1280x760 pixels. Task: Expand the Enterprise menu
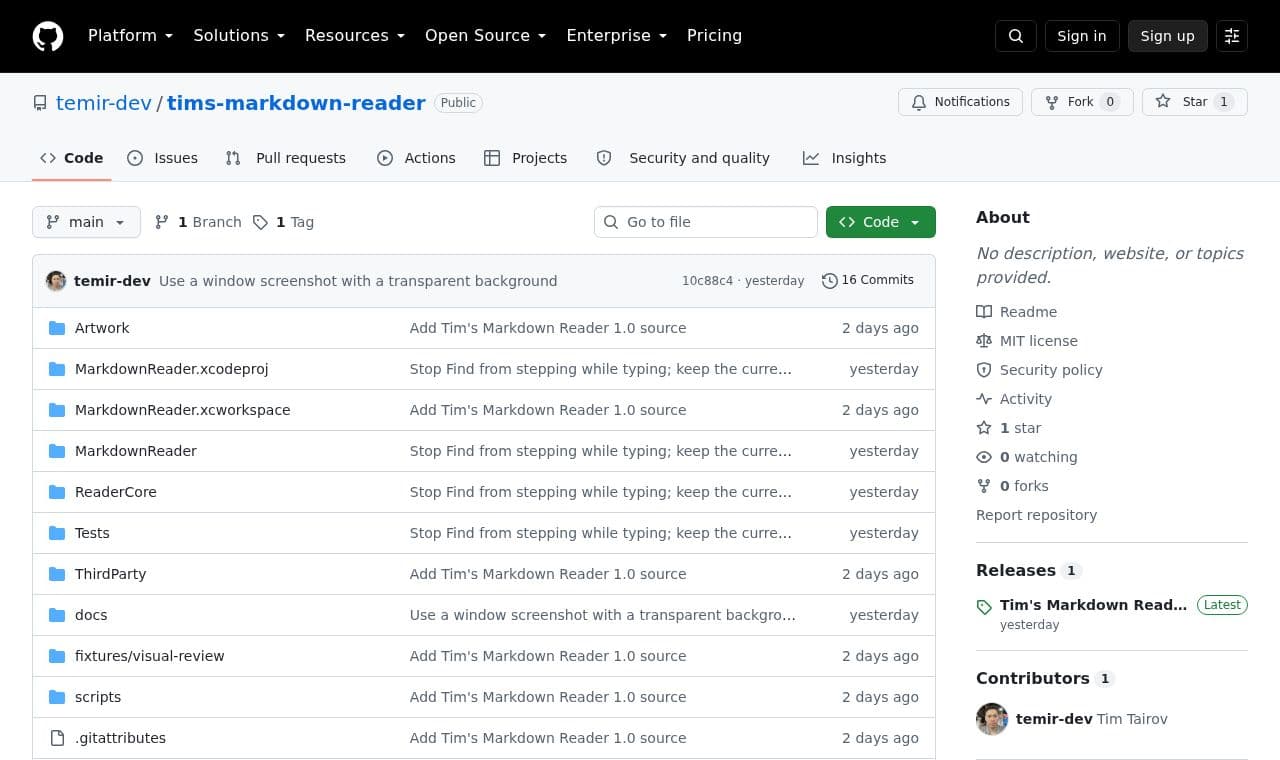point(617,36)
